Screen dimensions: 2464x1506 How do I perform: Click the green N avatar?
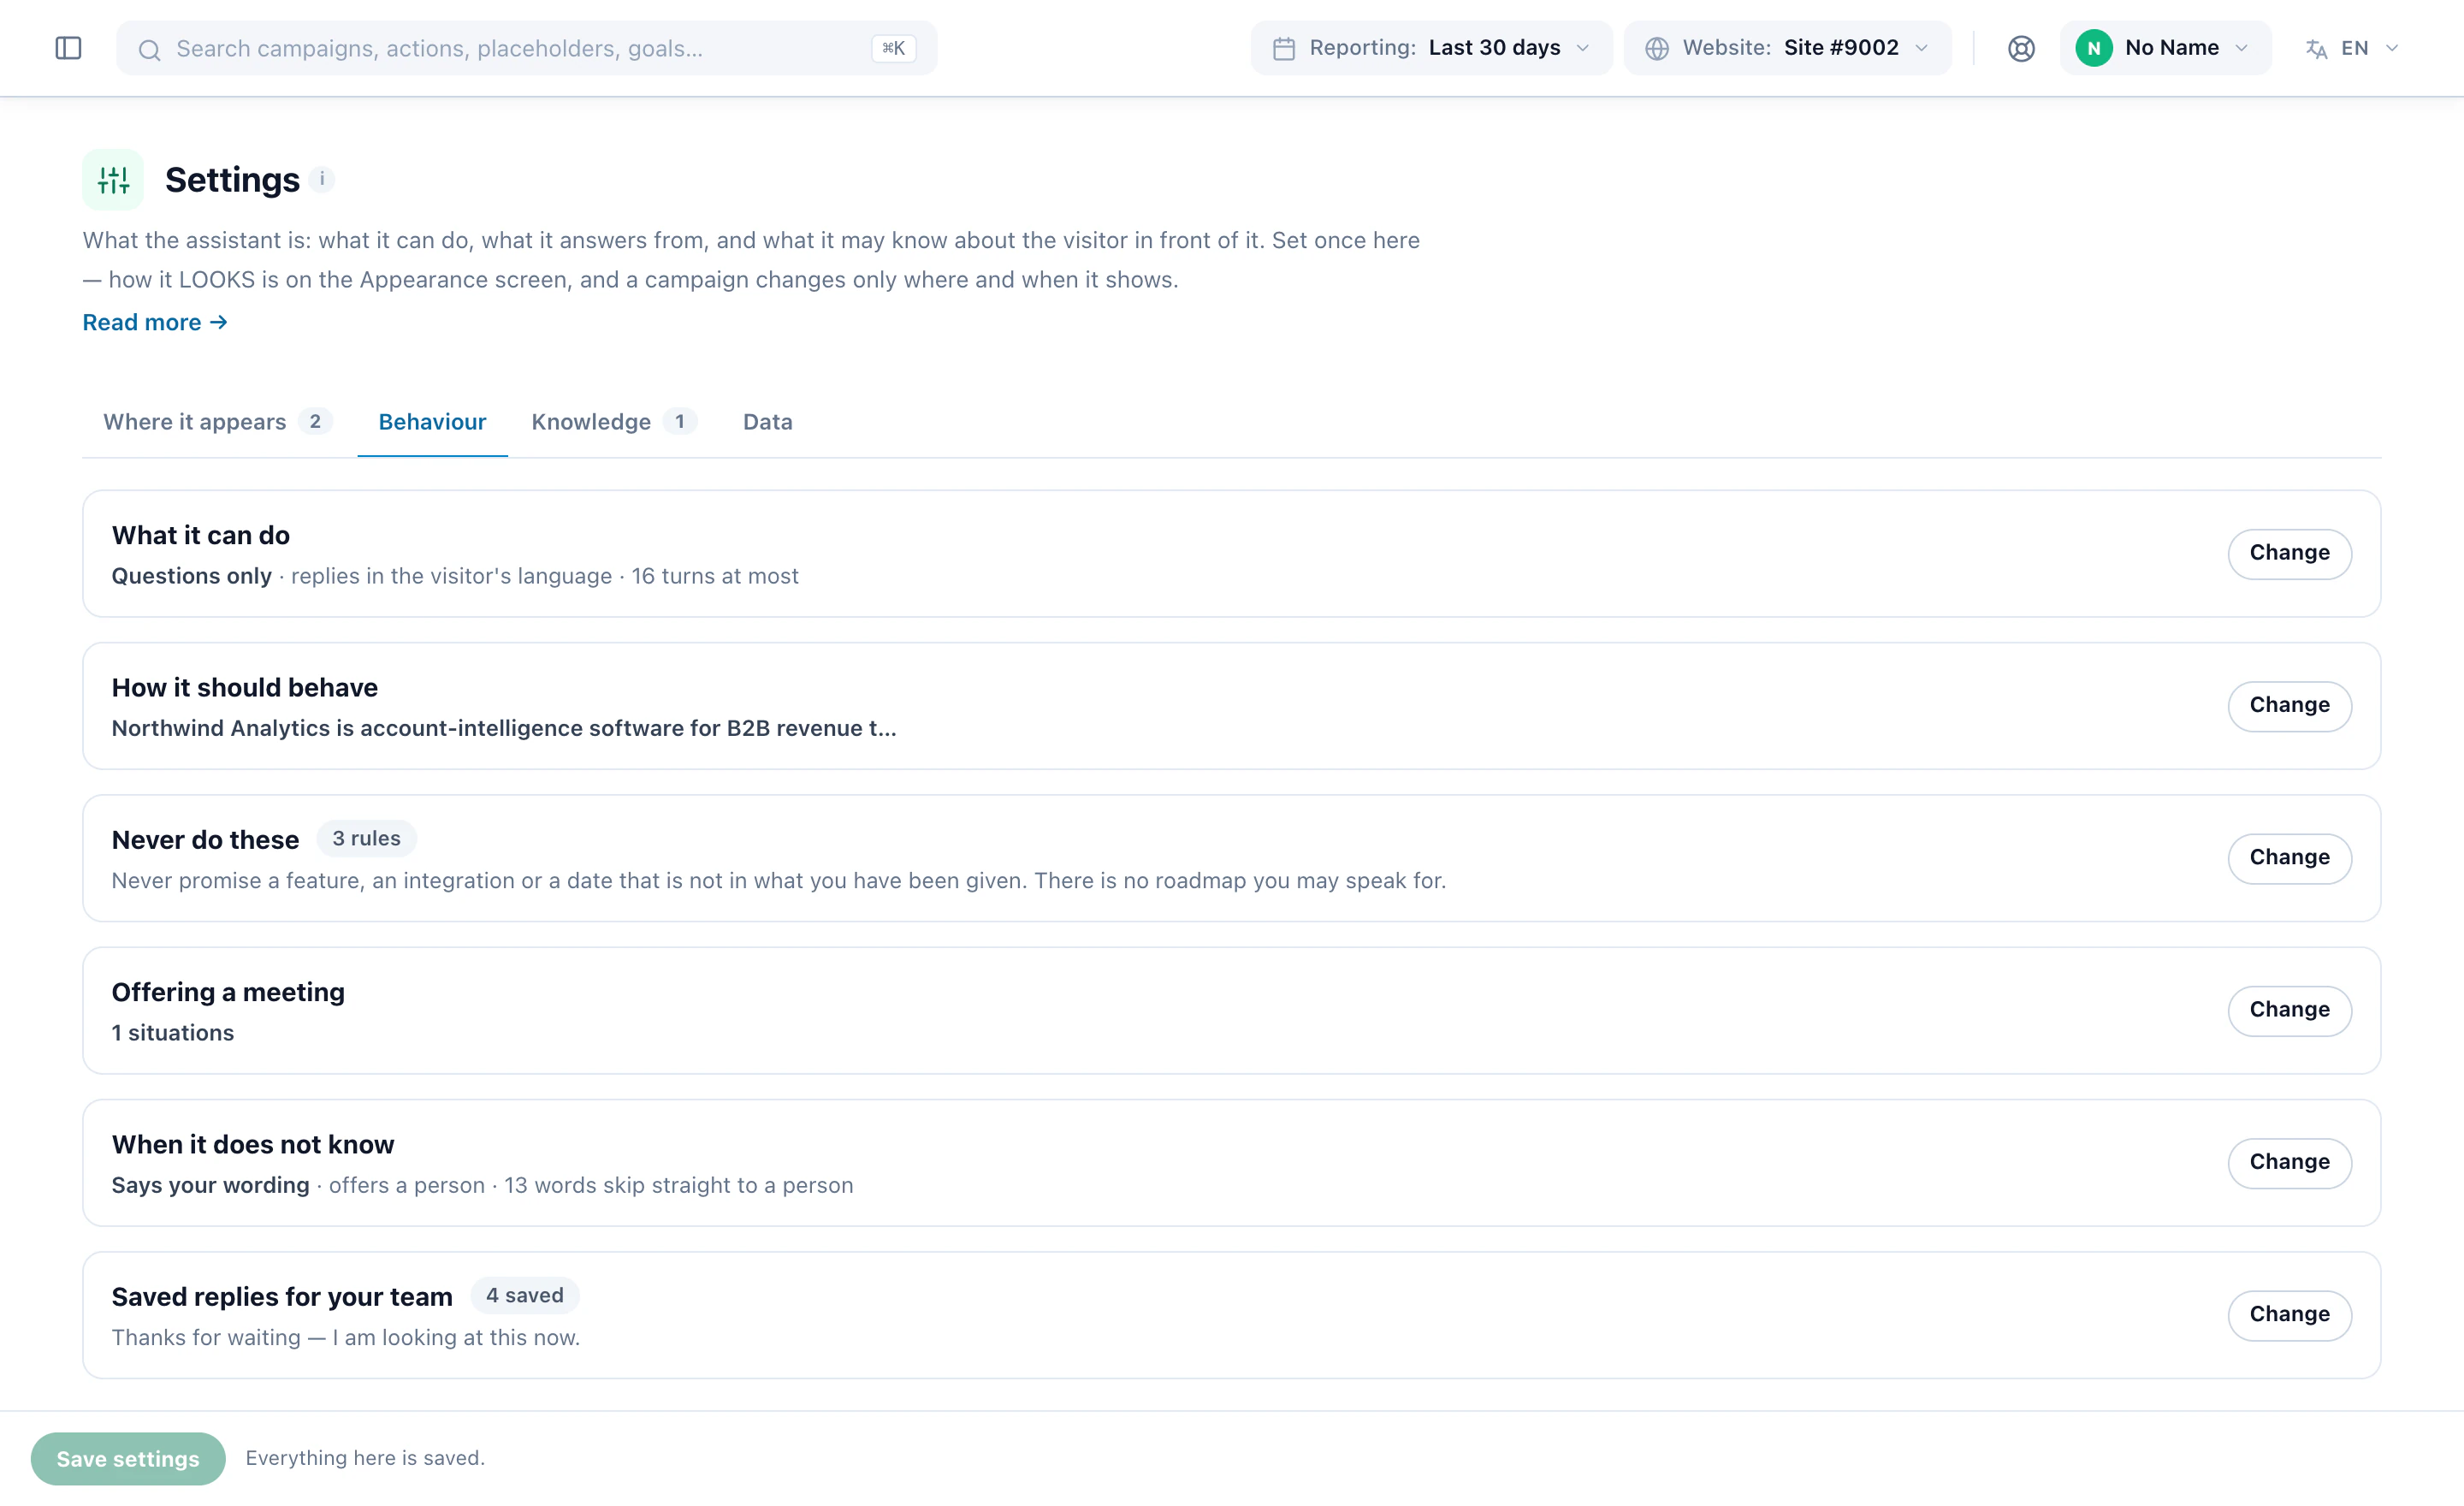pyautogui.click(x=2094, y=48)
